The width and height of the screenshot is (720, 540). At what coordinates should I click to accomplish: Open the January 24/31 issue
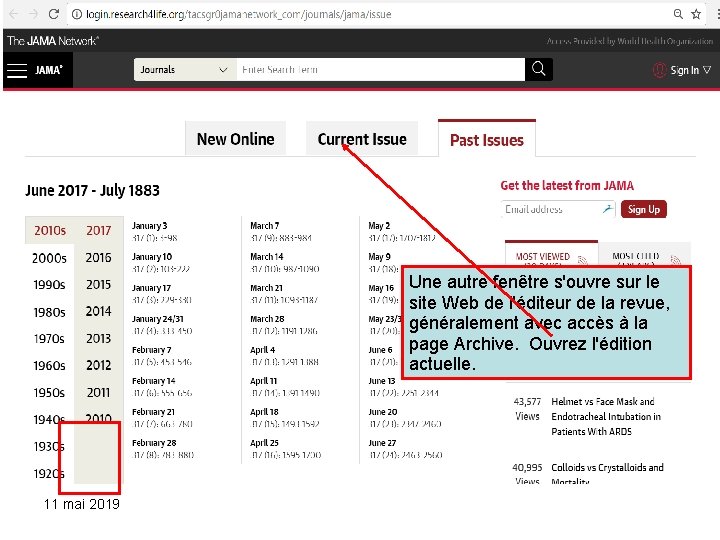[158, 319]
